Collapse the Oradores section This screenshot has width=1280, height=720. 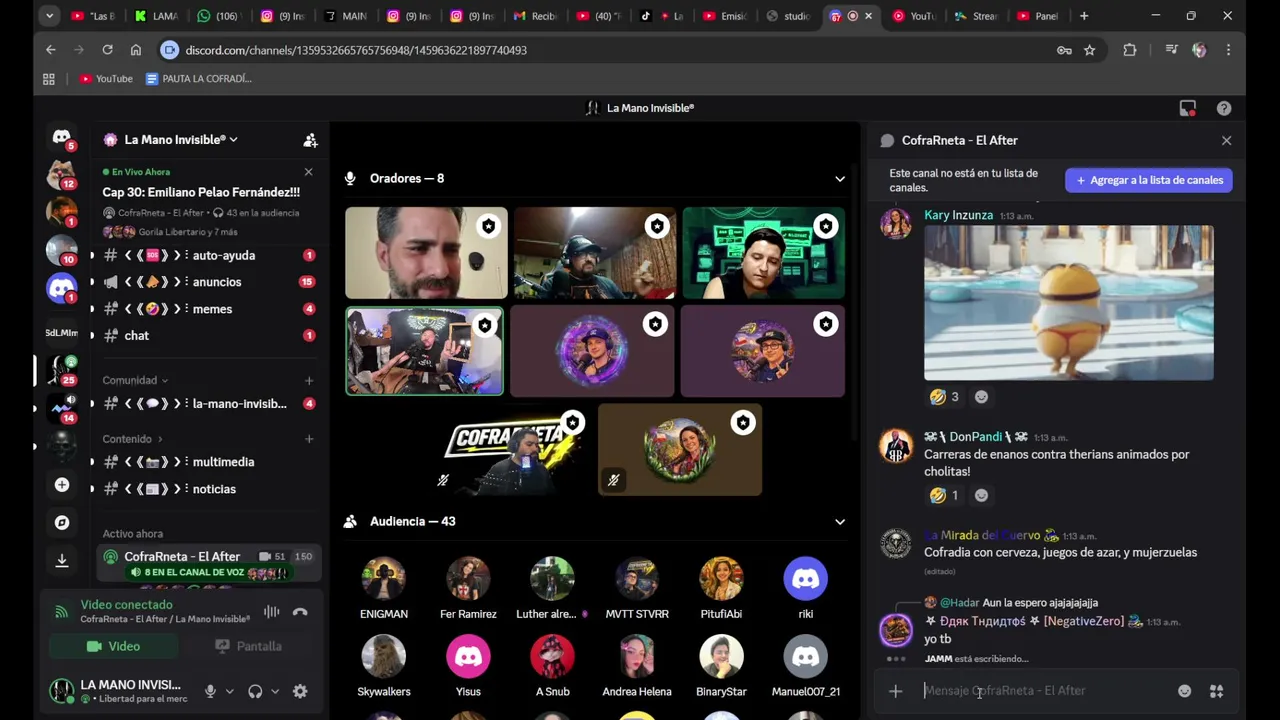(x=839, y=179)
